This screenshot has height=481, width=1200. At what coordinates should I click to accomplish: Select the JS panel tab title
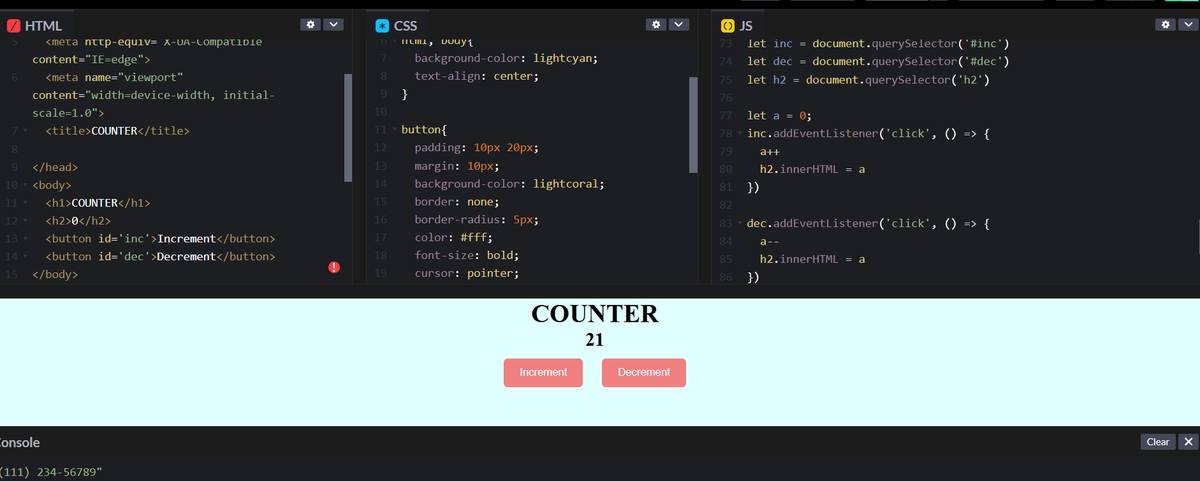745,25
